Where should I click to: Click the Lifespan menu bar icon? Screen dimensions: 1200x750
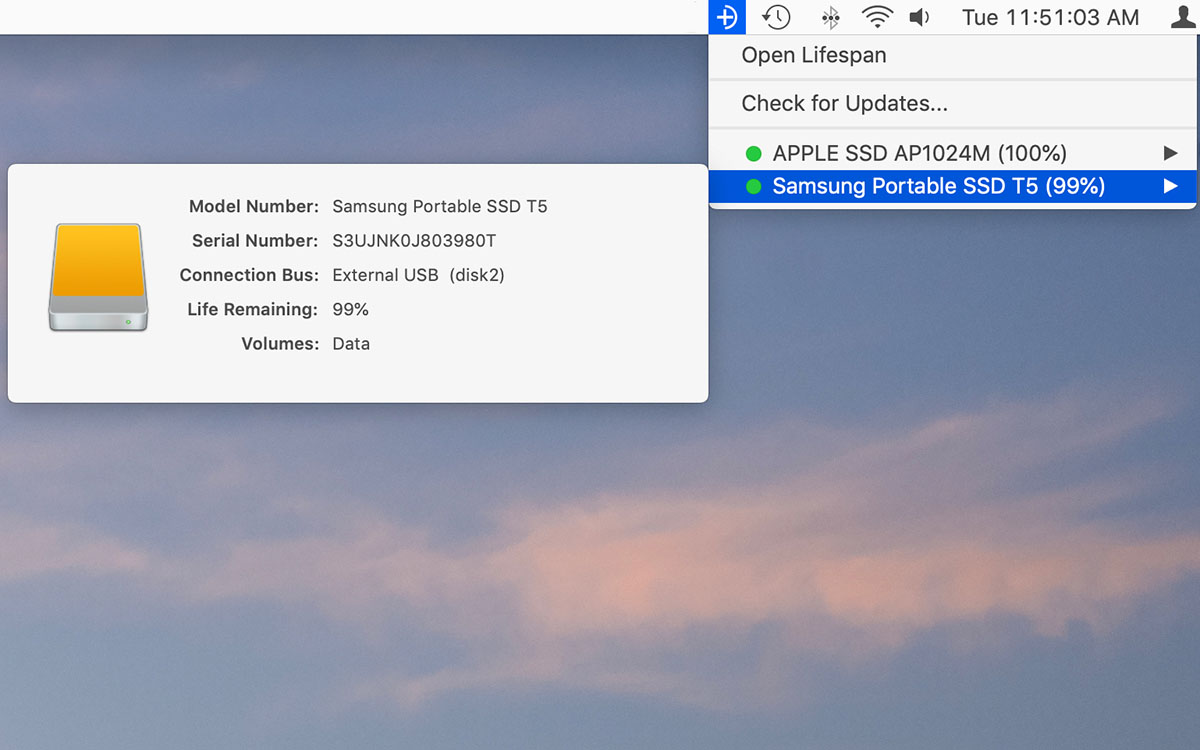coord(727,17)
